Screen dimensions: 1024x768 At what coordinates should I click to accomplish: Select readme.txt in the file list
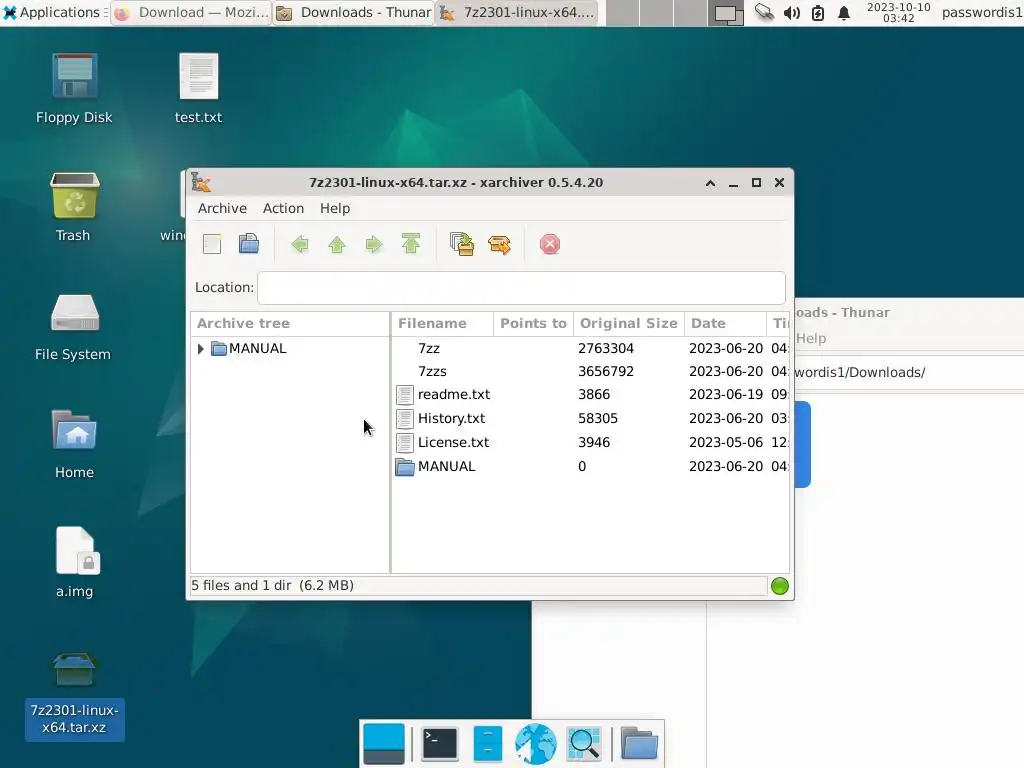[590, 394]
